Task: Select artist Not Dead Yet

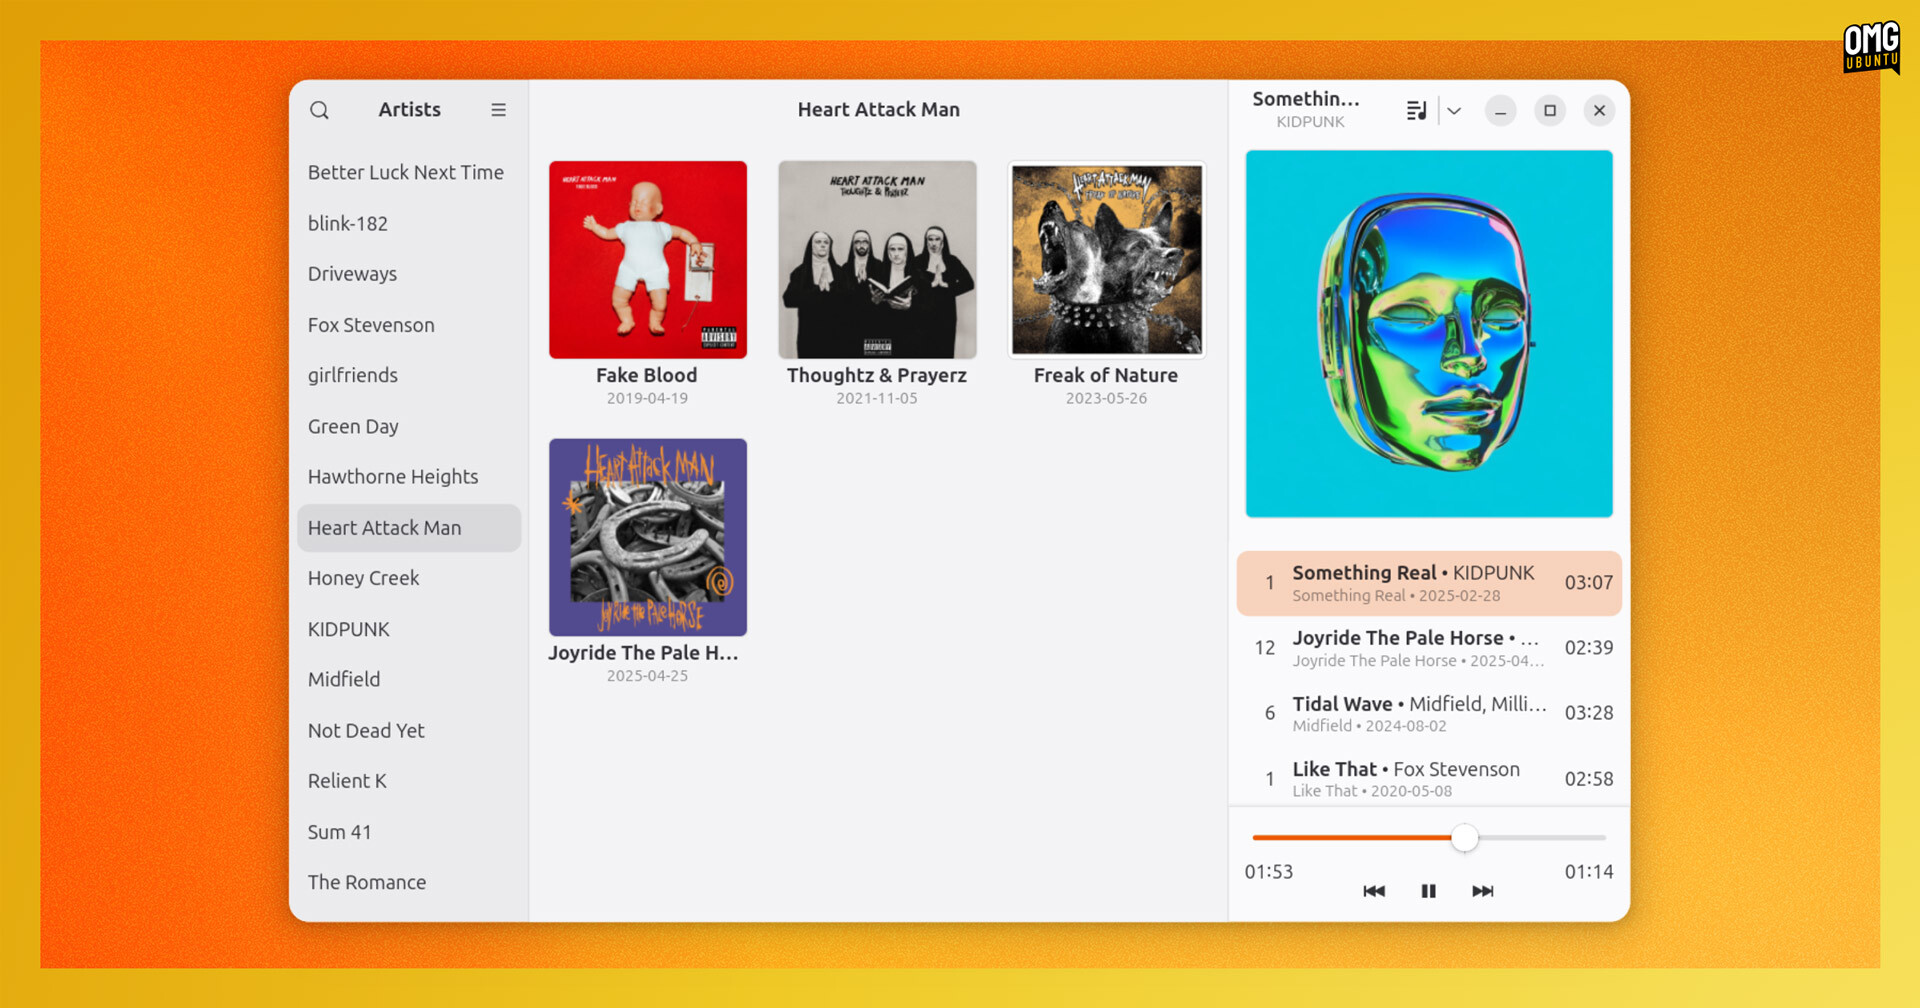Action: (x=409, y=731)
